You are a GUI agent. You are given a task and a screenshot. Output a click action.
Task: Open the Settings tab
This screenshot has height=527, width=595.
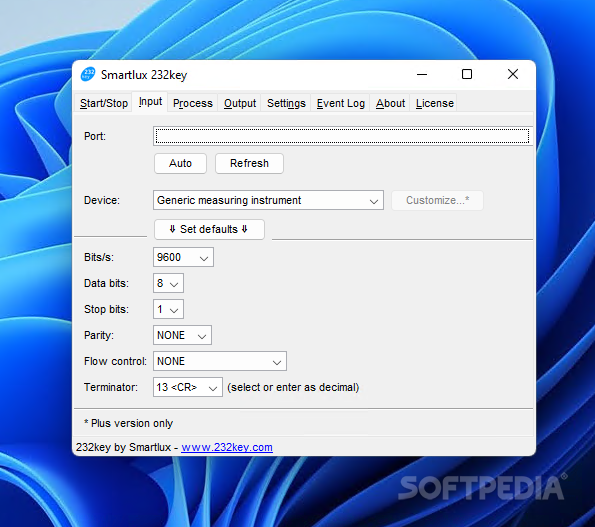pyautogui.click(x=286, y=103)
